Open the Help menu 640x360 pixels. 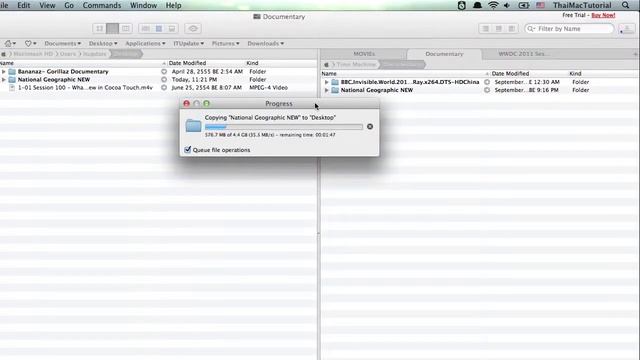tap(173, 5)
